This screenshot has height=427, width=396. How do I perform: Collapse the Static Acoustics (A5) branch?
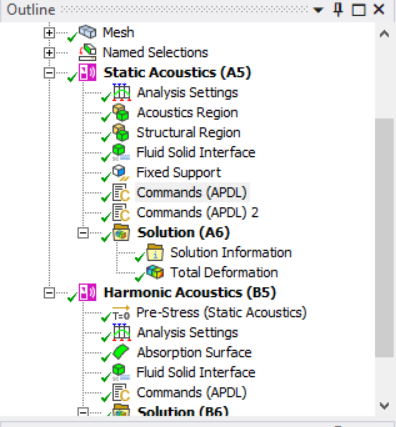pyautogui.click(x=49, y=73)
